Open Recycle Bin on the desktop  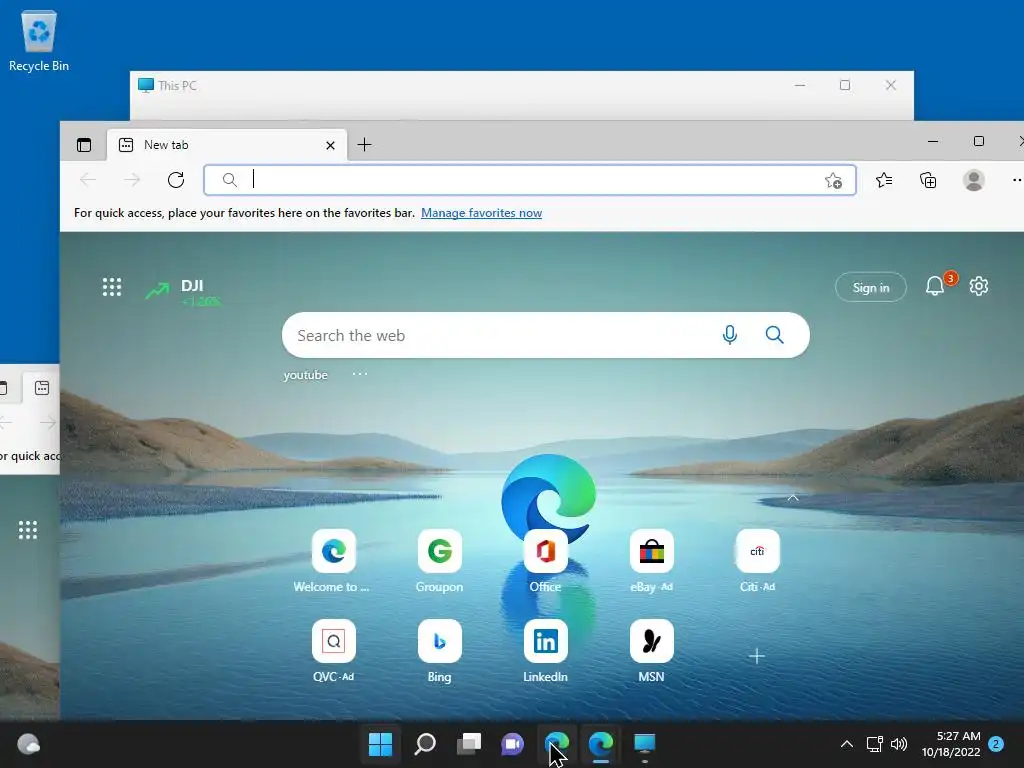click(x=39, y=40)
